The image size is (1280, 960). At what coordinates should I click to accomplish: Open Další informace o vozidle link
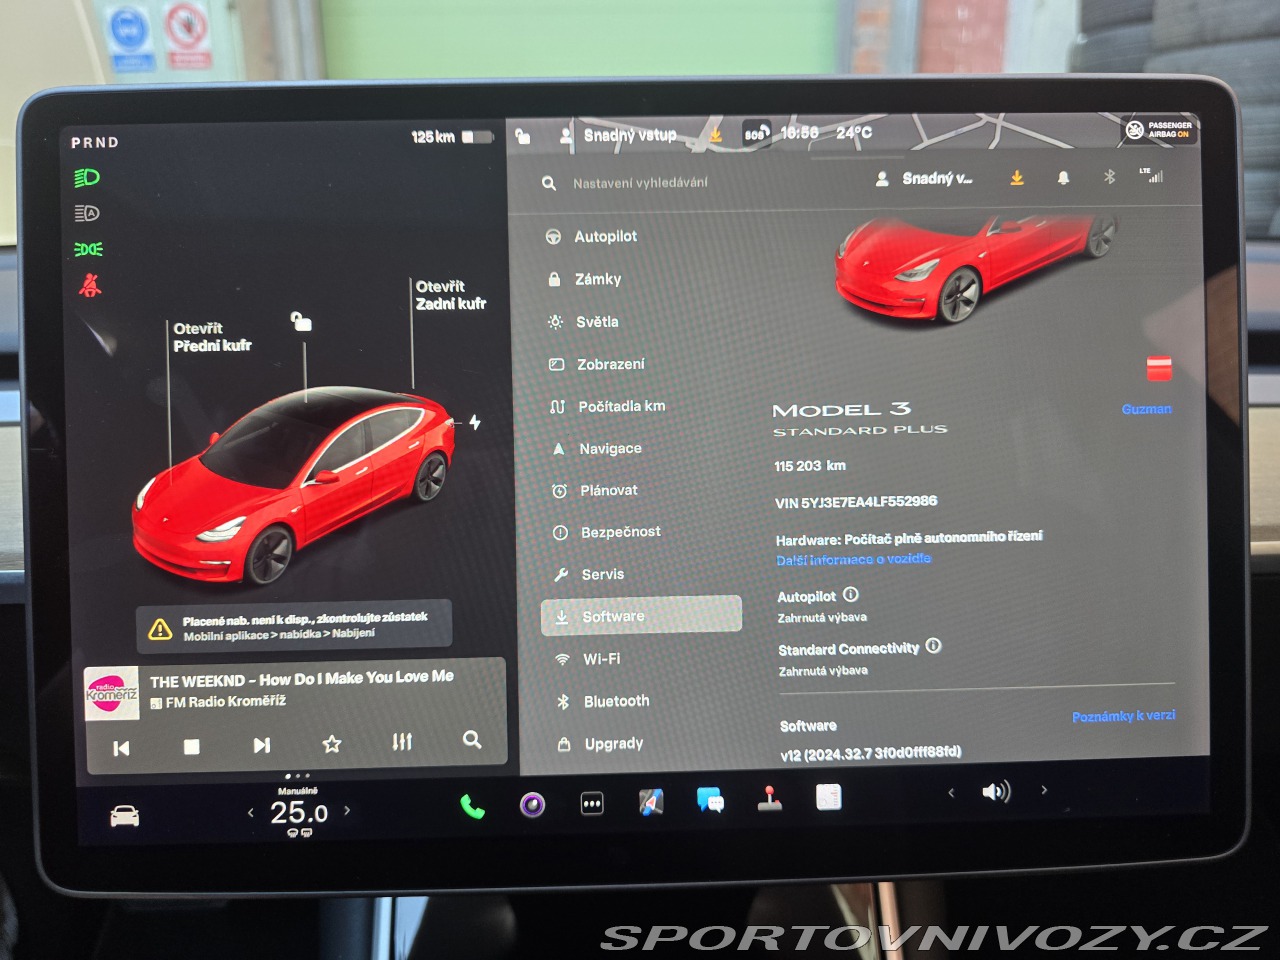coord(853,559)
